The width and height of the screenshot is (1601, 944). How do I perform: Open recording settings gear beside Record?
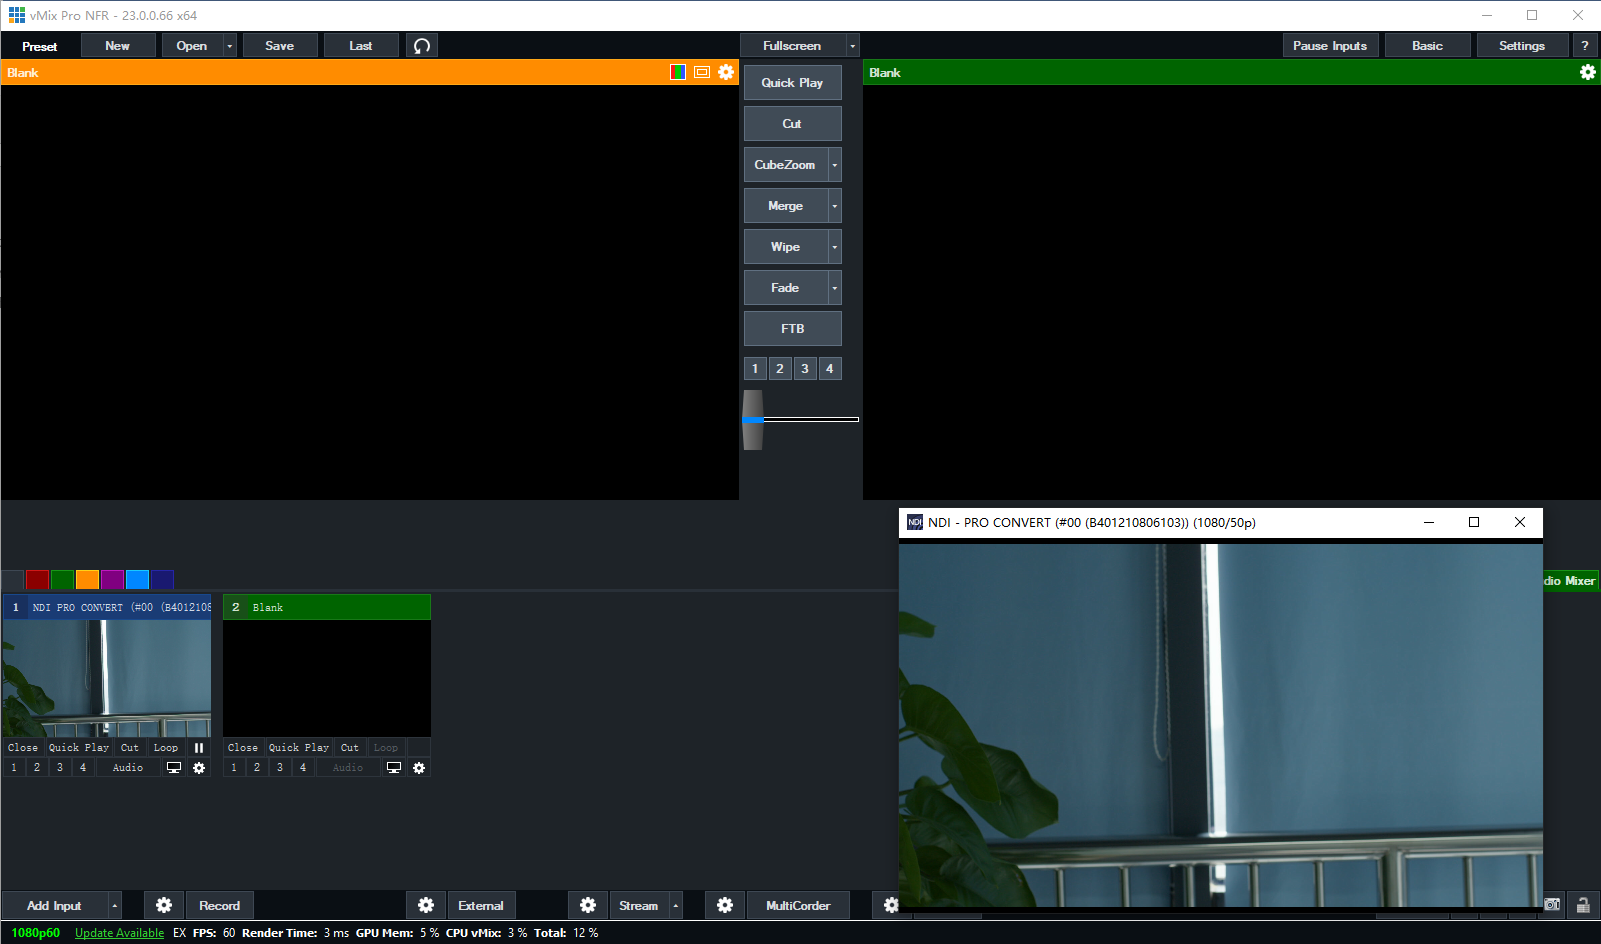pos(164,905)
